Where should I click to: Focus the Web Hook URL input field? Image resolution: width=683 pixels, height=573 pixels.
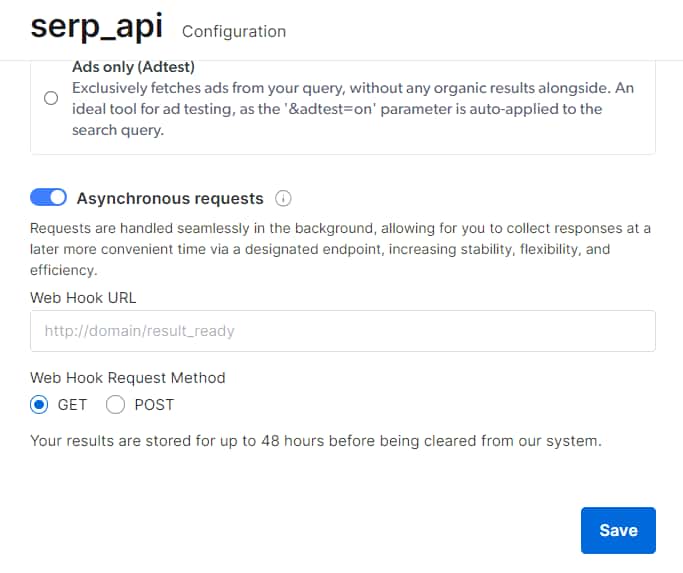coord(343,331)
